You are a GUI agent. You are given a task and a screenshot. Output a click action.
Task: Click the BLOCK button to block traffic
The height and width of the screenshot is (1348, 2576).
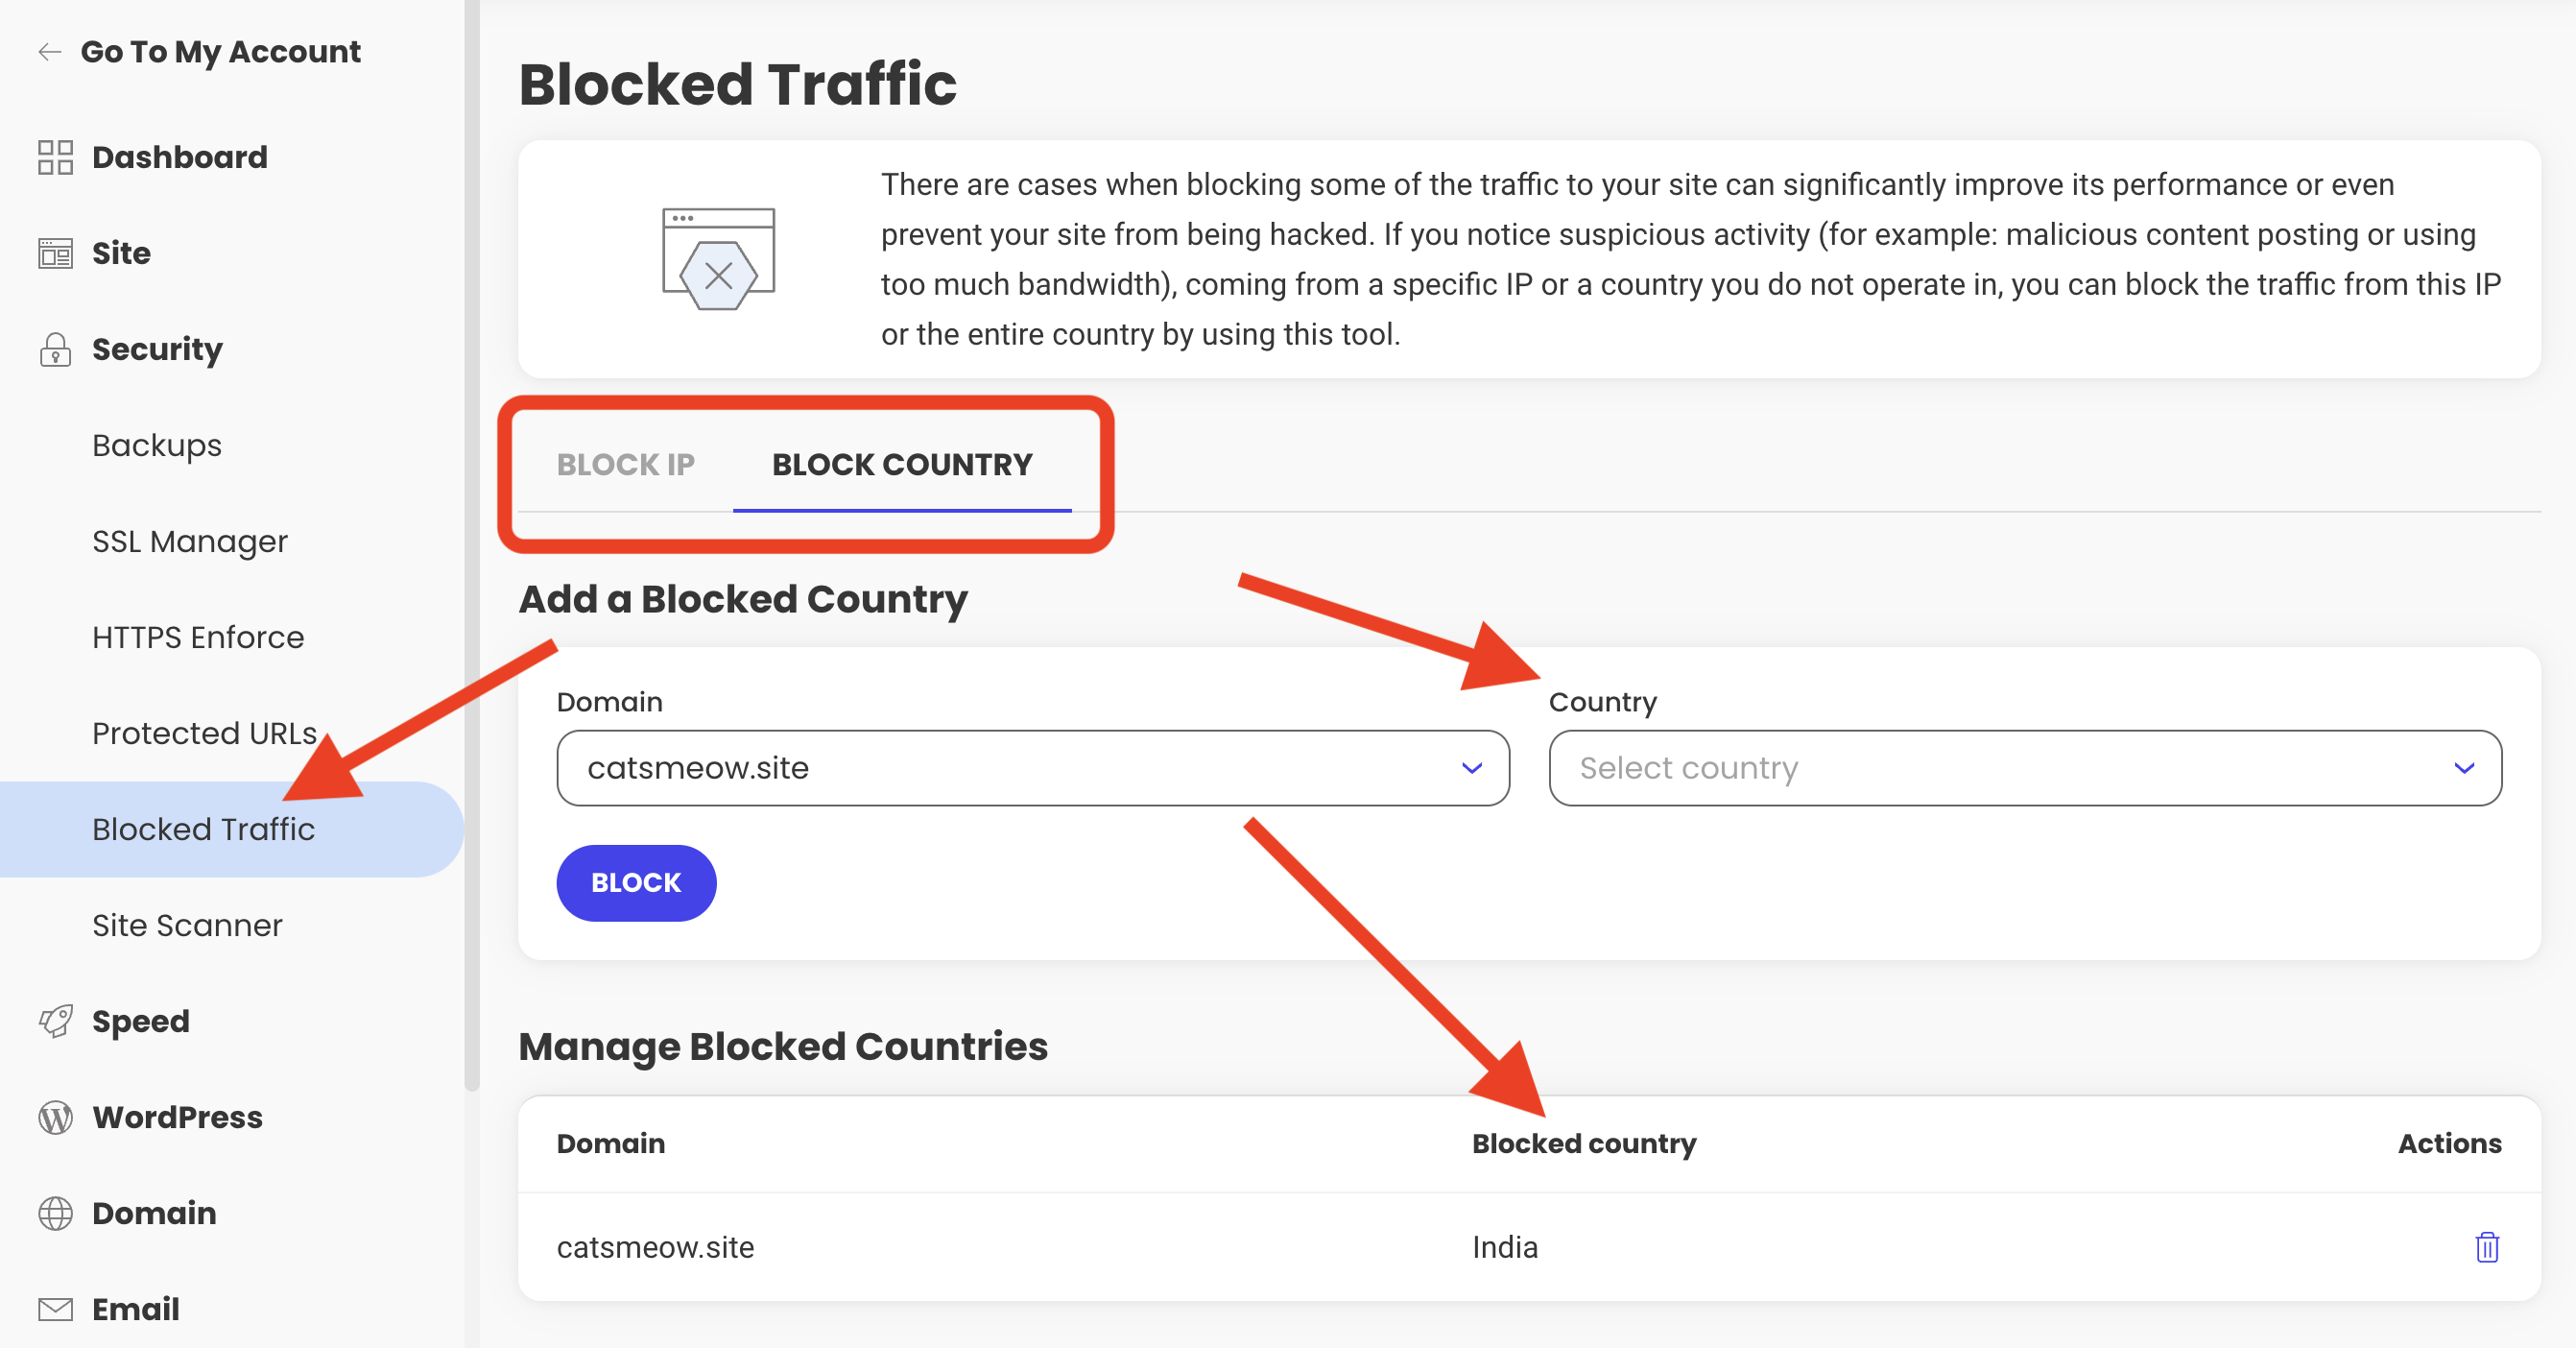click(635, 881)
